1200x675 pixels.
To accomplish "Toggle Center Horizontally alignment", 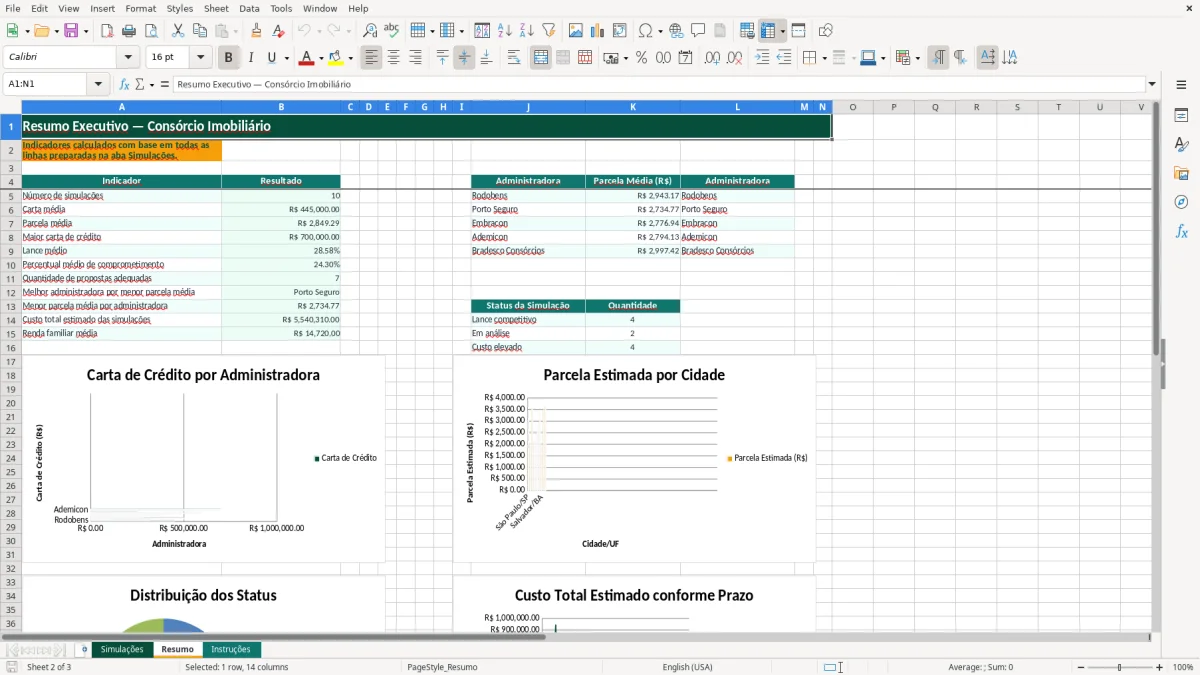I will tap(394, 58).
